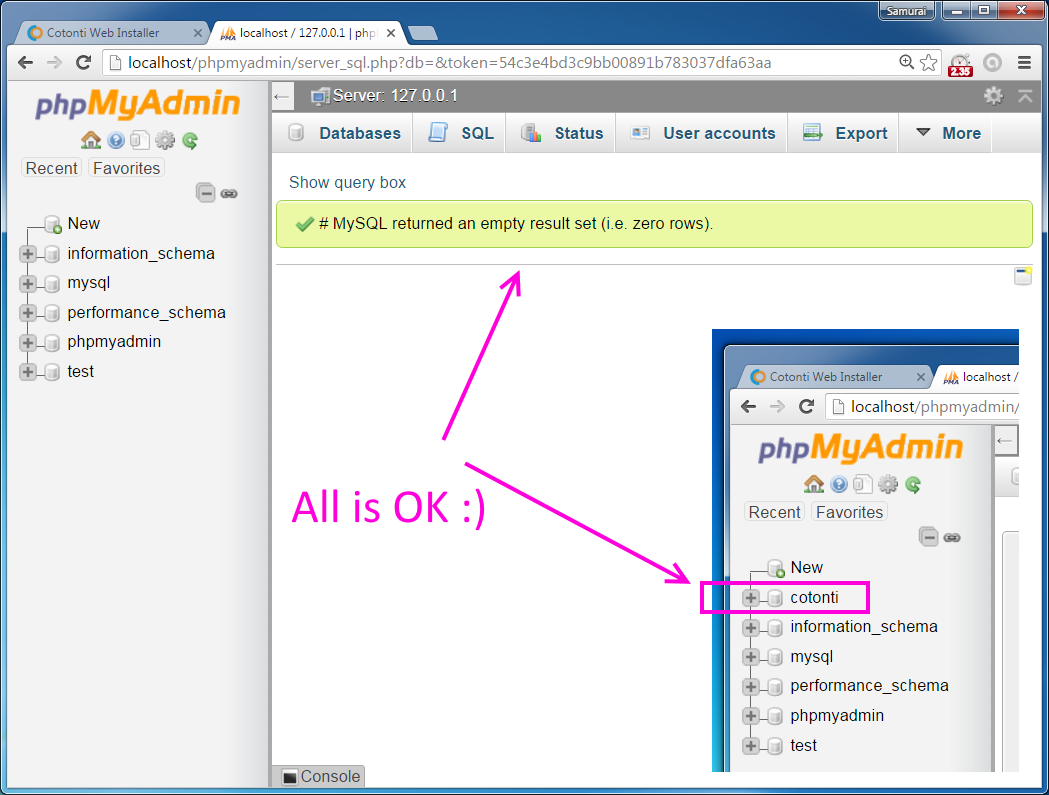Toggle the link with main panel chain icon

(x=229, y=194)
